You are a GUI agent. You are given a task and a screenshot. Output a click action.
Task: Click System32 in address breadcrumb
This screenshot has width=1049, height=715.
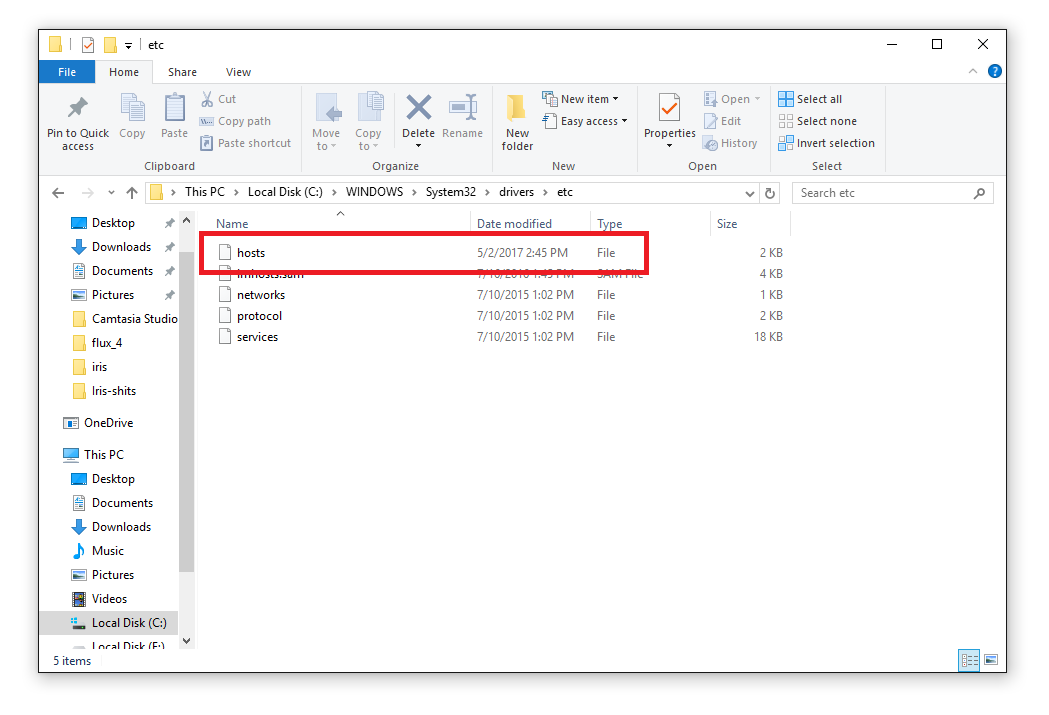[x=451, y=192]
